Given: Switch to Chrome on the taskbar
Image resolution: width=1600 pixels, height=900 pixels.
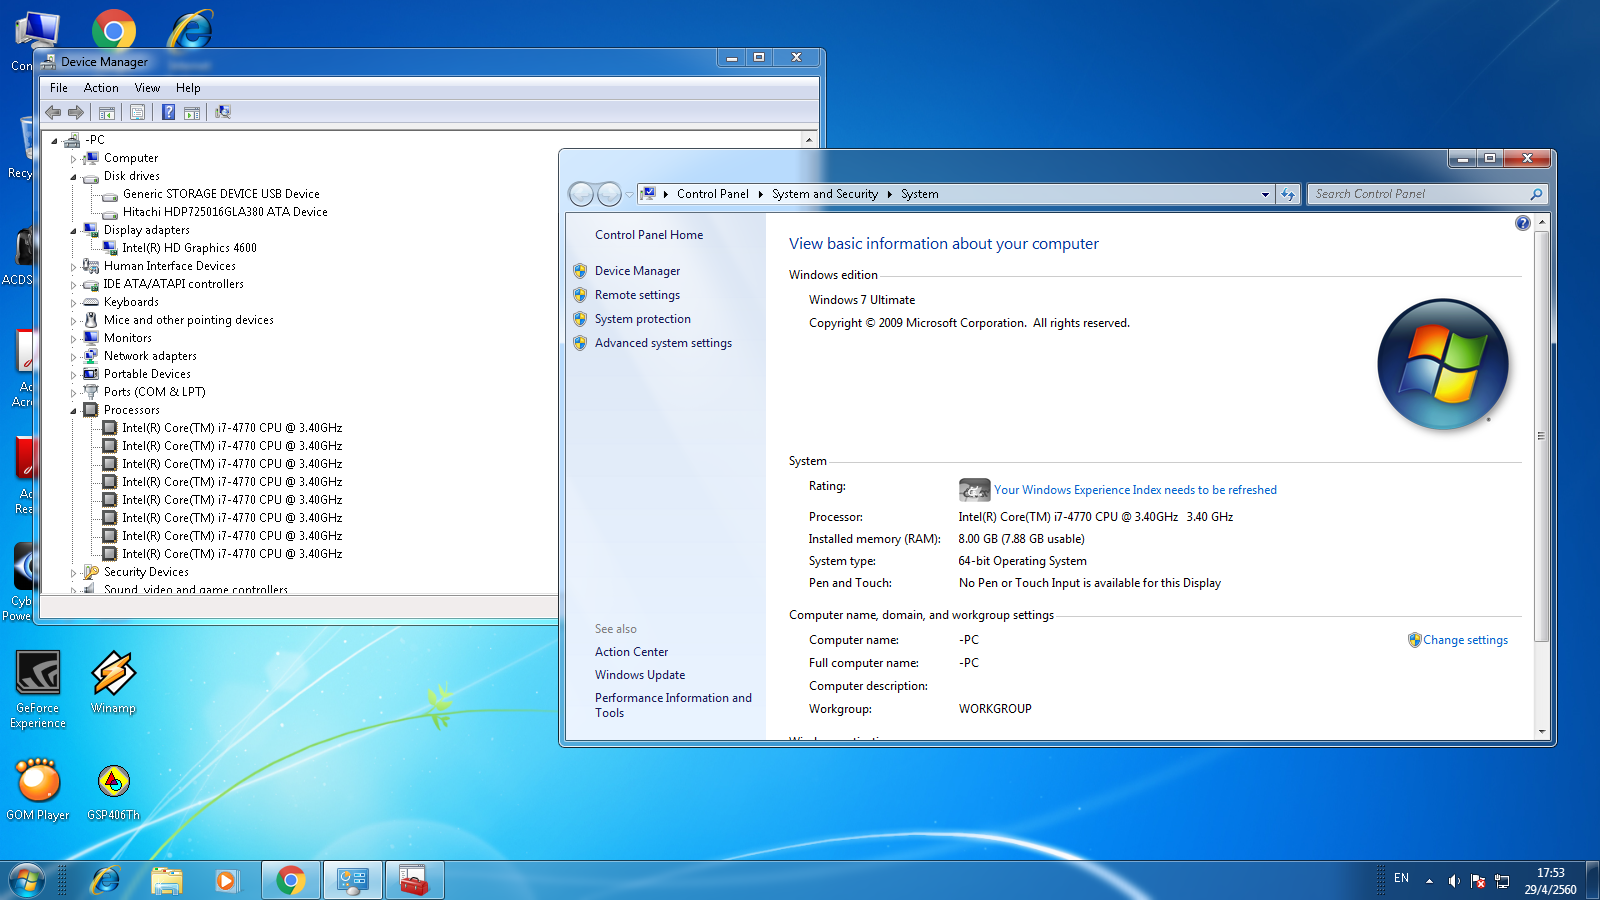Looking at the screenshot, I should coord(291,880).
